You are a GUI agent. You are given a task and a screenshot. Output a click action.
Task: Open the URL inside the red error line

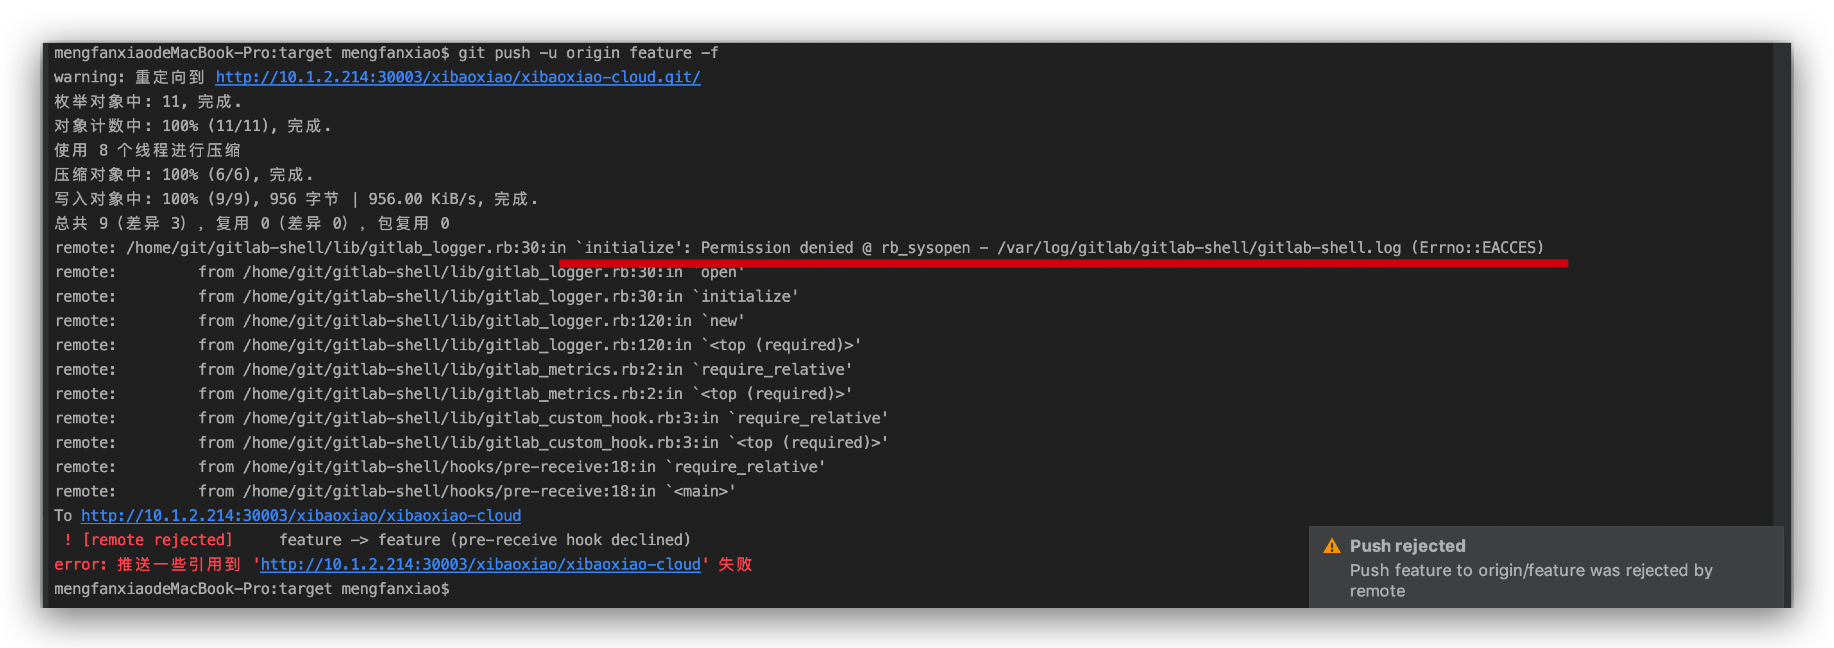(481, 565)
